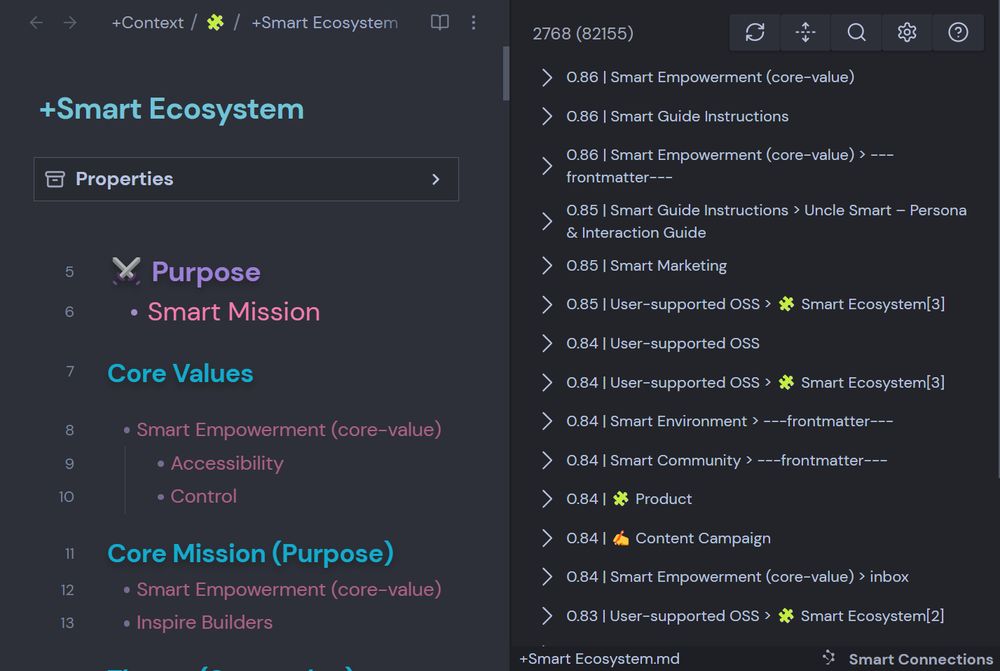
Task: Expand the Properties section
Action: (x=246, y=179)
